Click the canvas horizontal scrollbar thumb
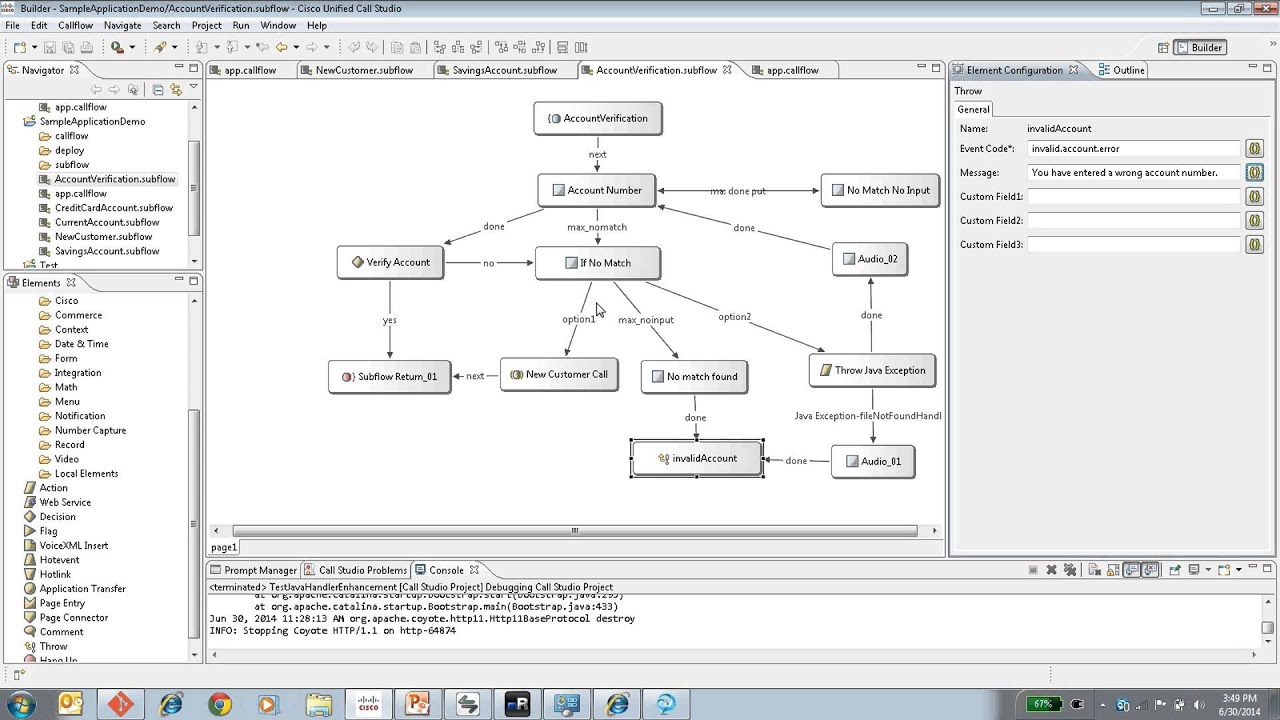 [575, 531]
